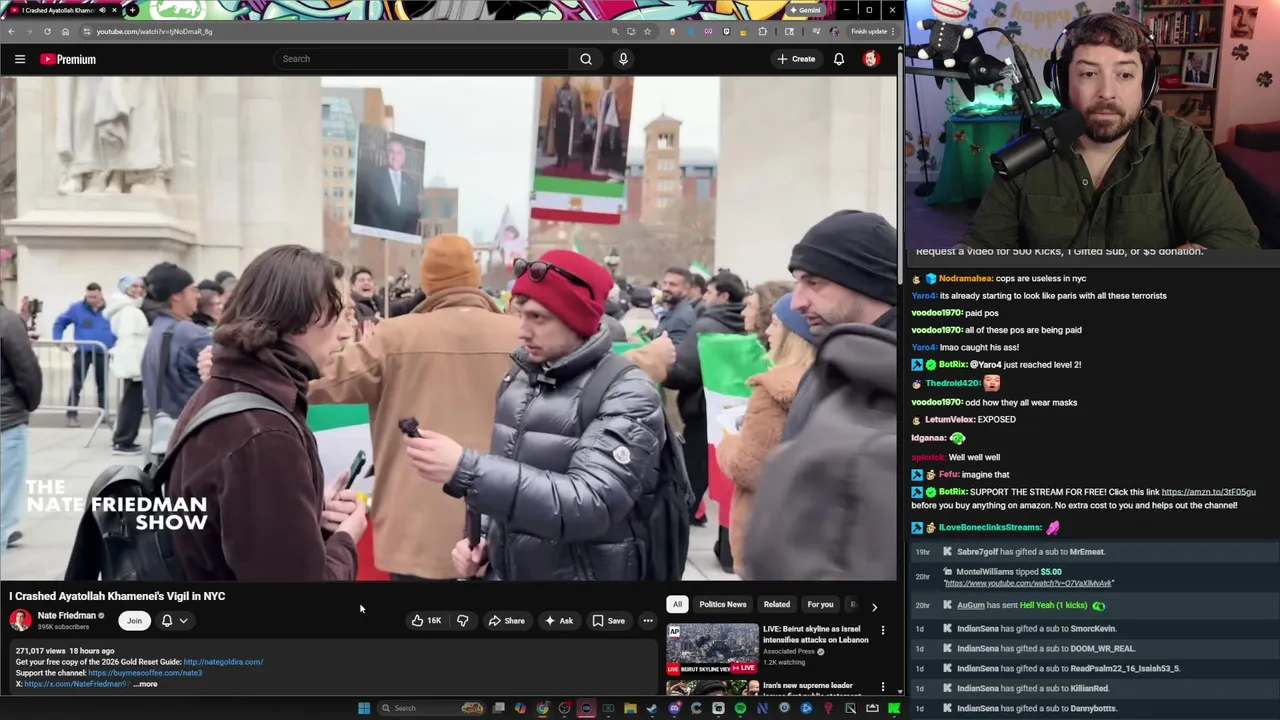Open the nategoldira.com link in description
Image resolution: width=1280 pixels, height=720 pixels.
tap(223, 662)
